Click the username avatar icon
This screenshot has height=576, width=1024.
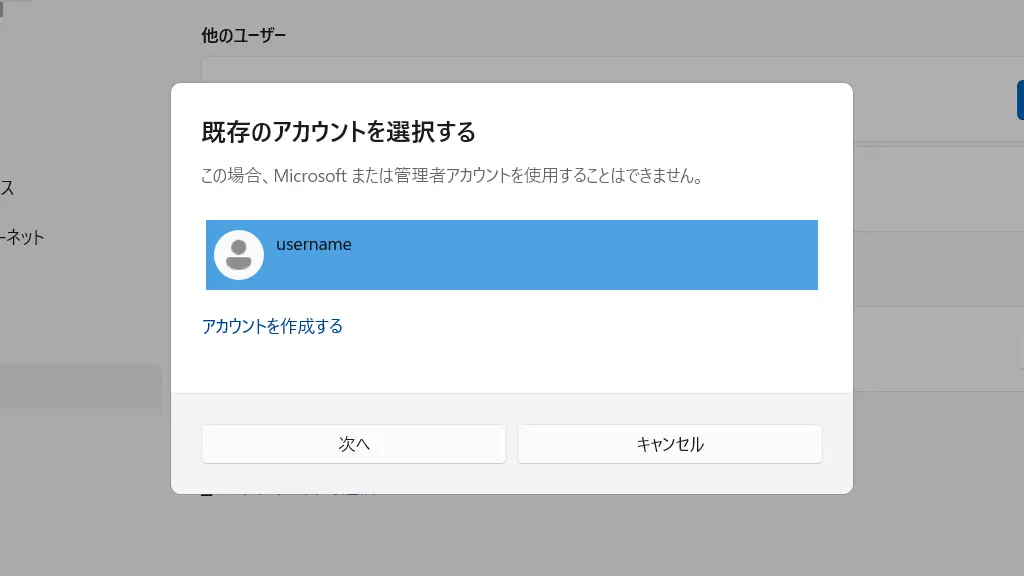click(239, 255)
